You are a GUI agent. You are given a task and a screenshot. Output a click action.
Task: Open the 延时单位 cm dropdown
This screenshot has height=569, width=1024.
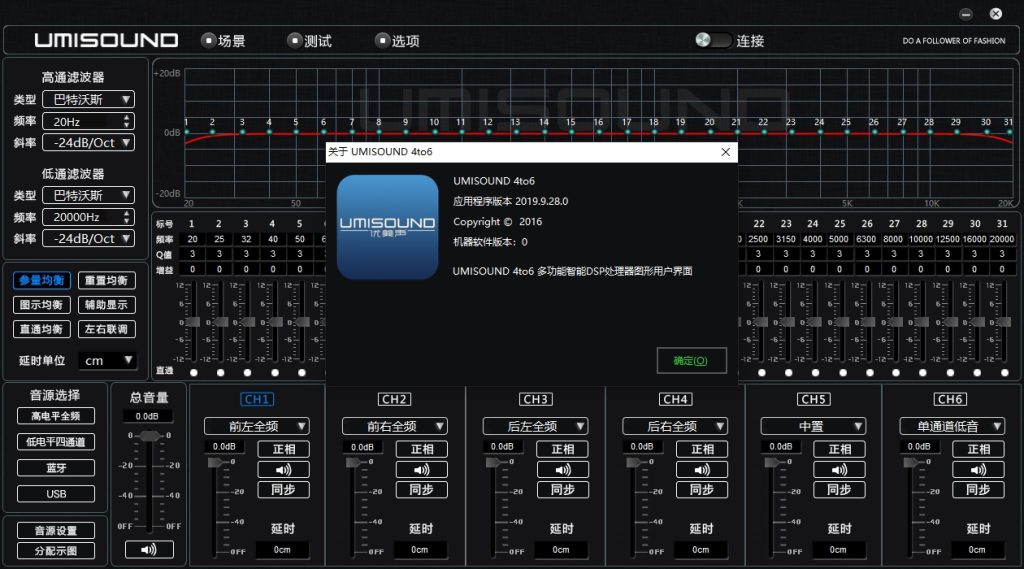click(x=108, y=361)
